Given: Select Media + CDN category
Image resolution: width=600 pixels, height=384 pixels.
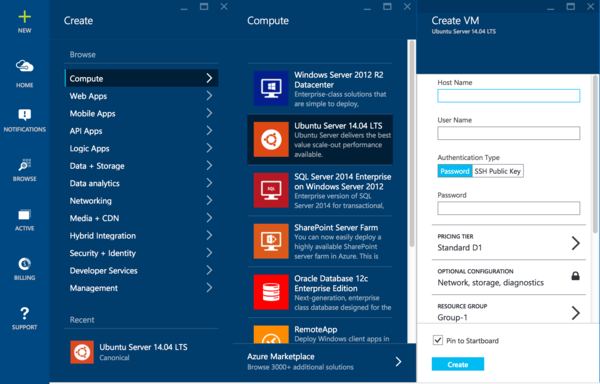Looking at the screenshot, I should [x=141, y=218].
